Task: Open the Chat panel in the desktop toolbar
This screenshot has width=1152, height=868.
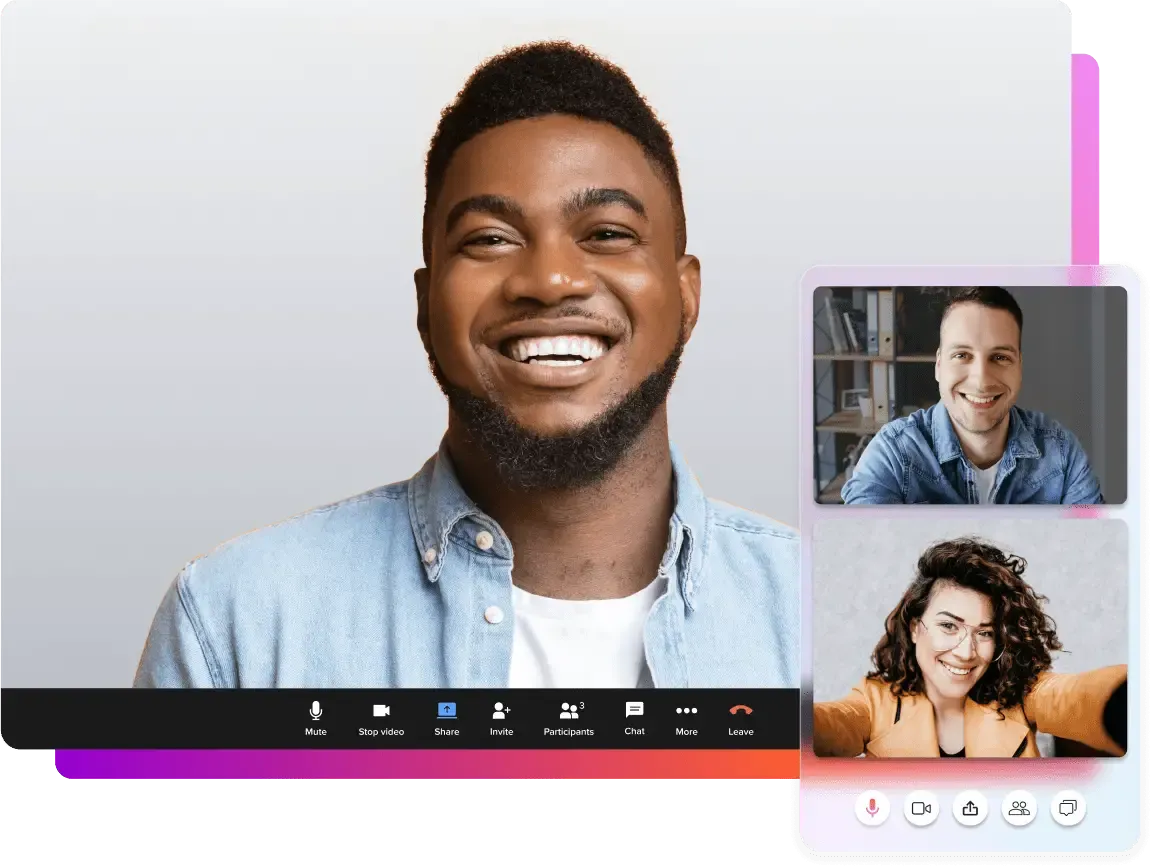Action: (634, 710)
